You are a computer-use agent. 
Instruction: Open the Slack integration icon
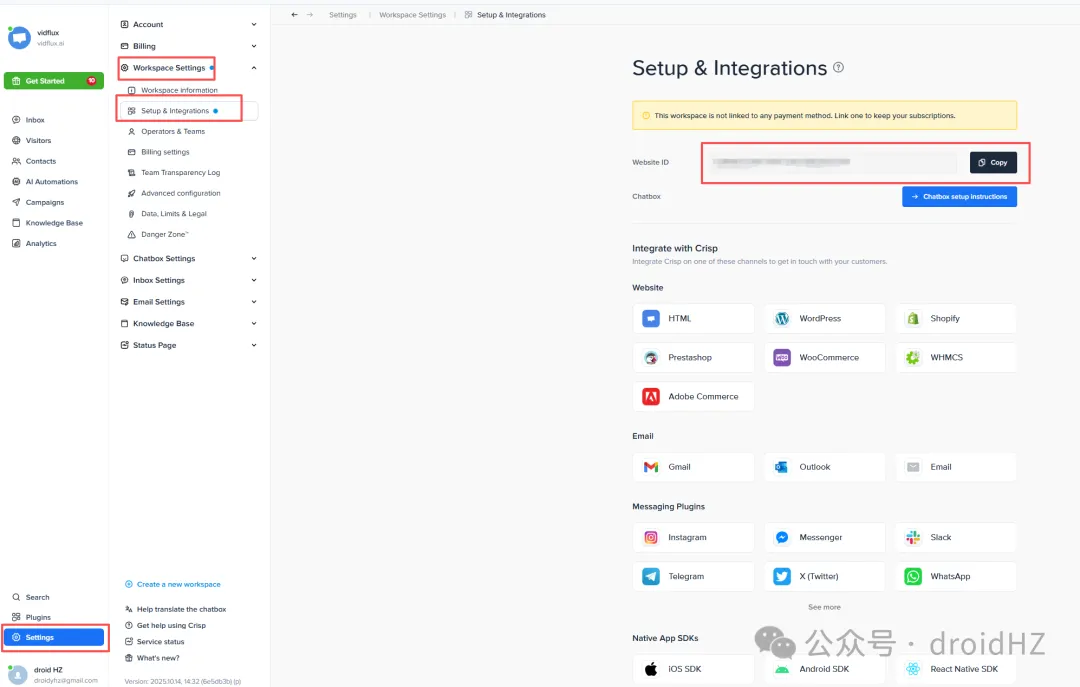point(913,538)
